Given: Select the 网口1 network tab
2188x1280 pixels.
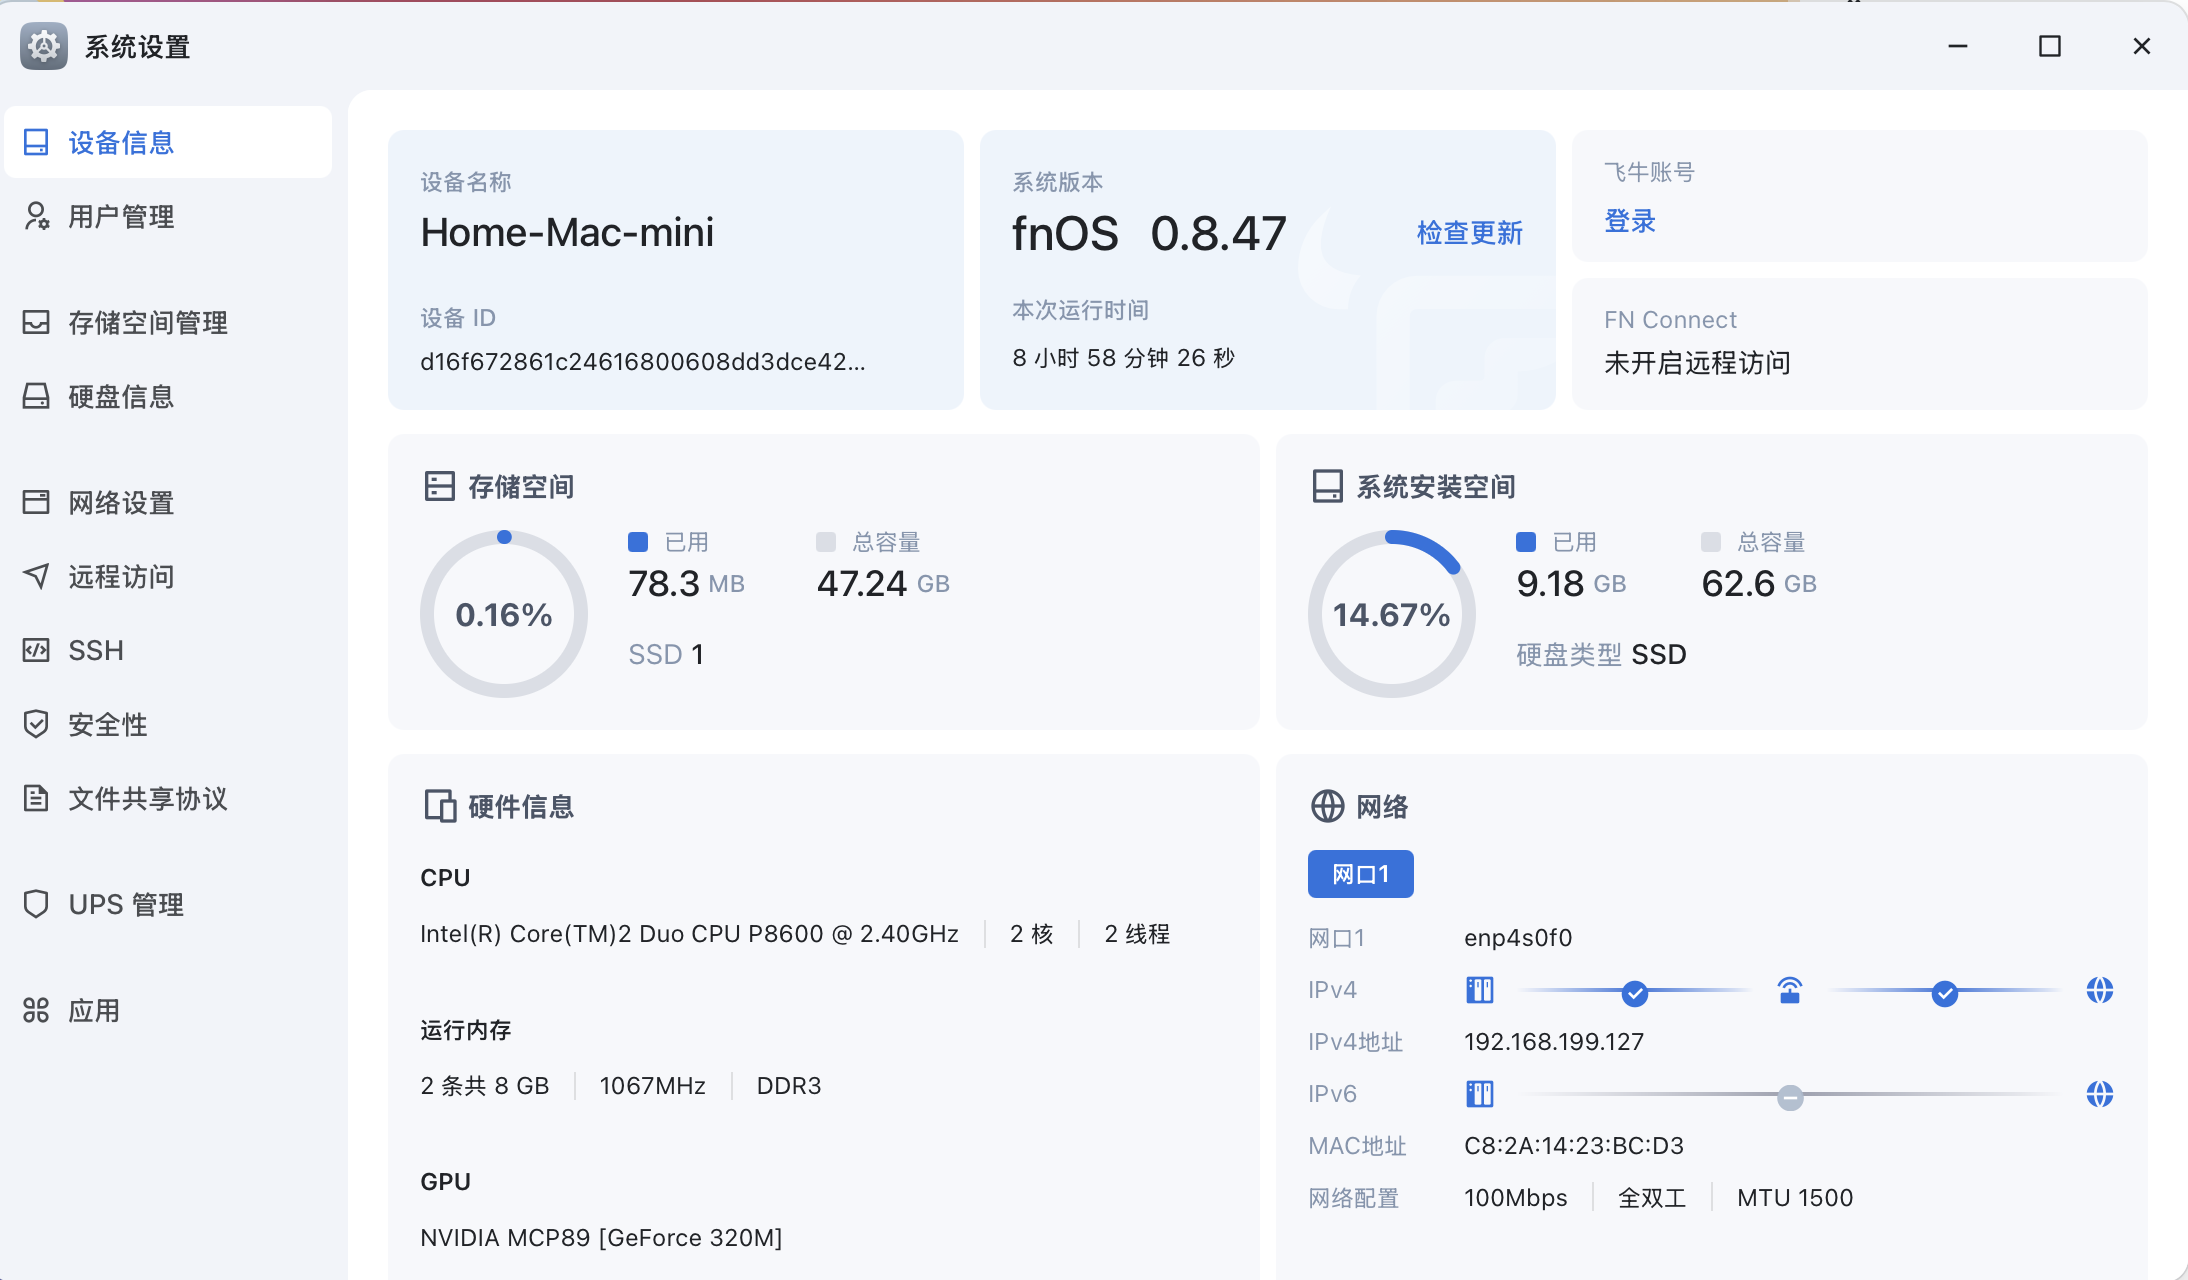Looking at the screenshot, I should click(1360, 874).
